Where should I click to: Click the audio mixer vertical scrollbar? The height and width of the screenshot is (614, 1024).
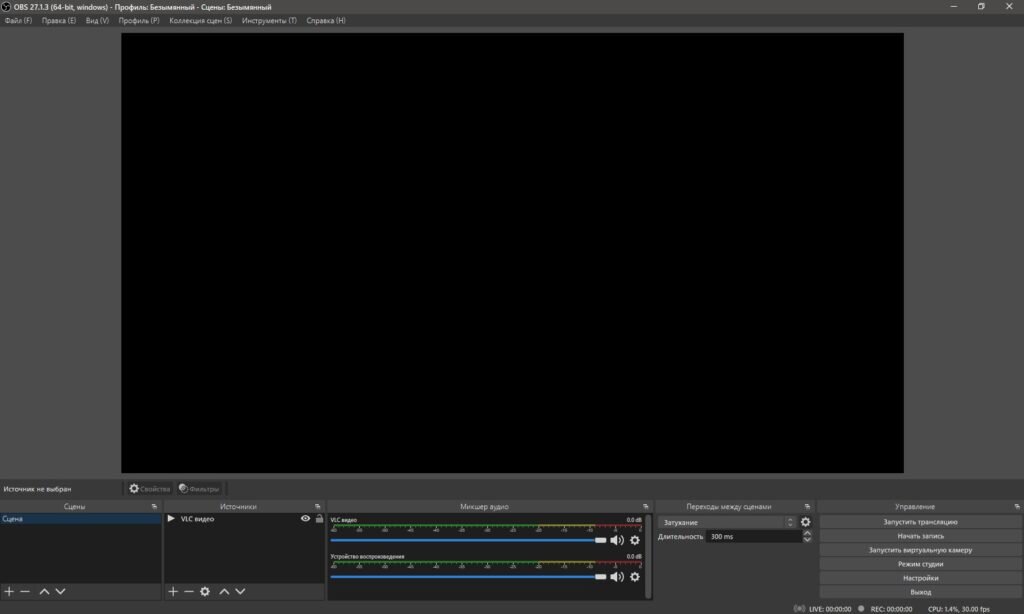(x=648, y=556)
